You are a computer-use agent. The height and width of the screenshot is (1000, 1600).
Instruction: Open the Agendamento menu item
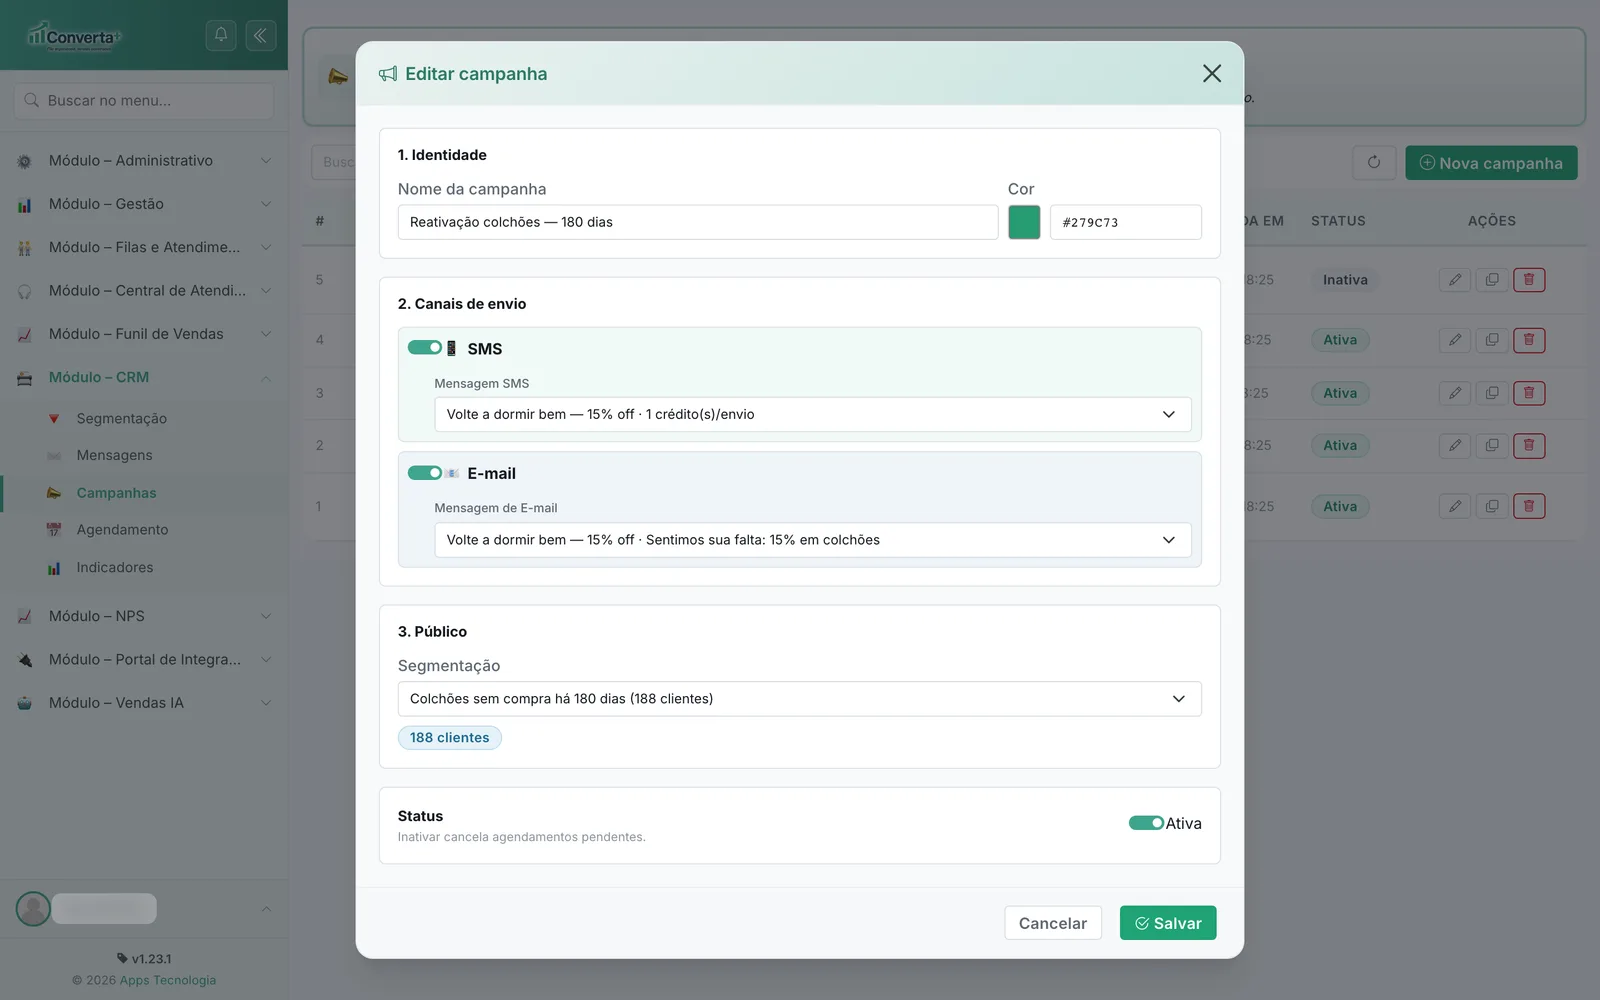click(123, 530)
